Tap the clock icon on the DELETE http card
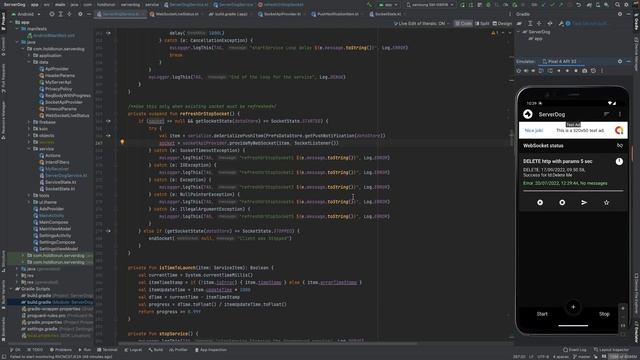The image size is (640, 360). tap(619, 161)
